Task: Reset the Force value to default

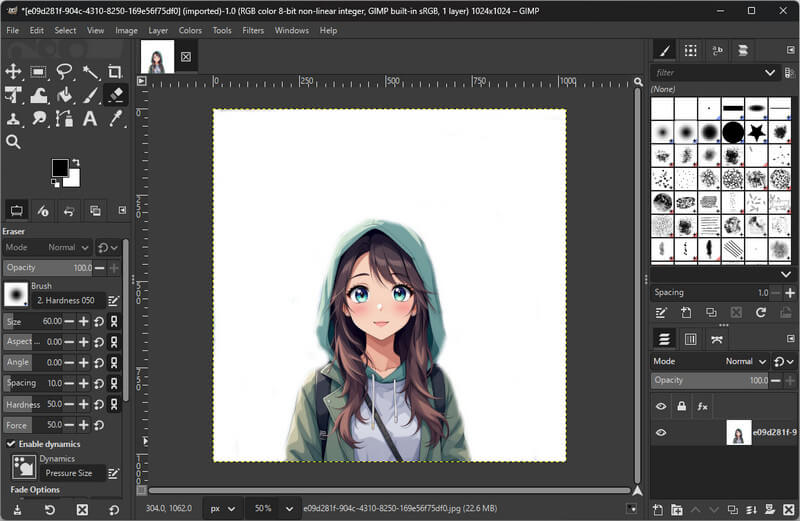Action: [x=99, y=425]
